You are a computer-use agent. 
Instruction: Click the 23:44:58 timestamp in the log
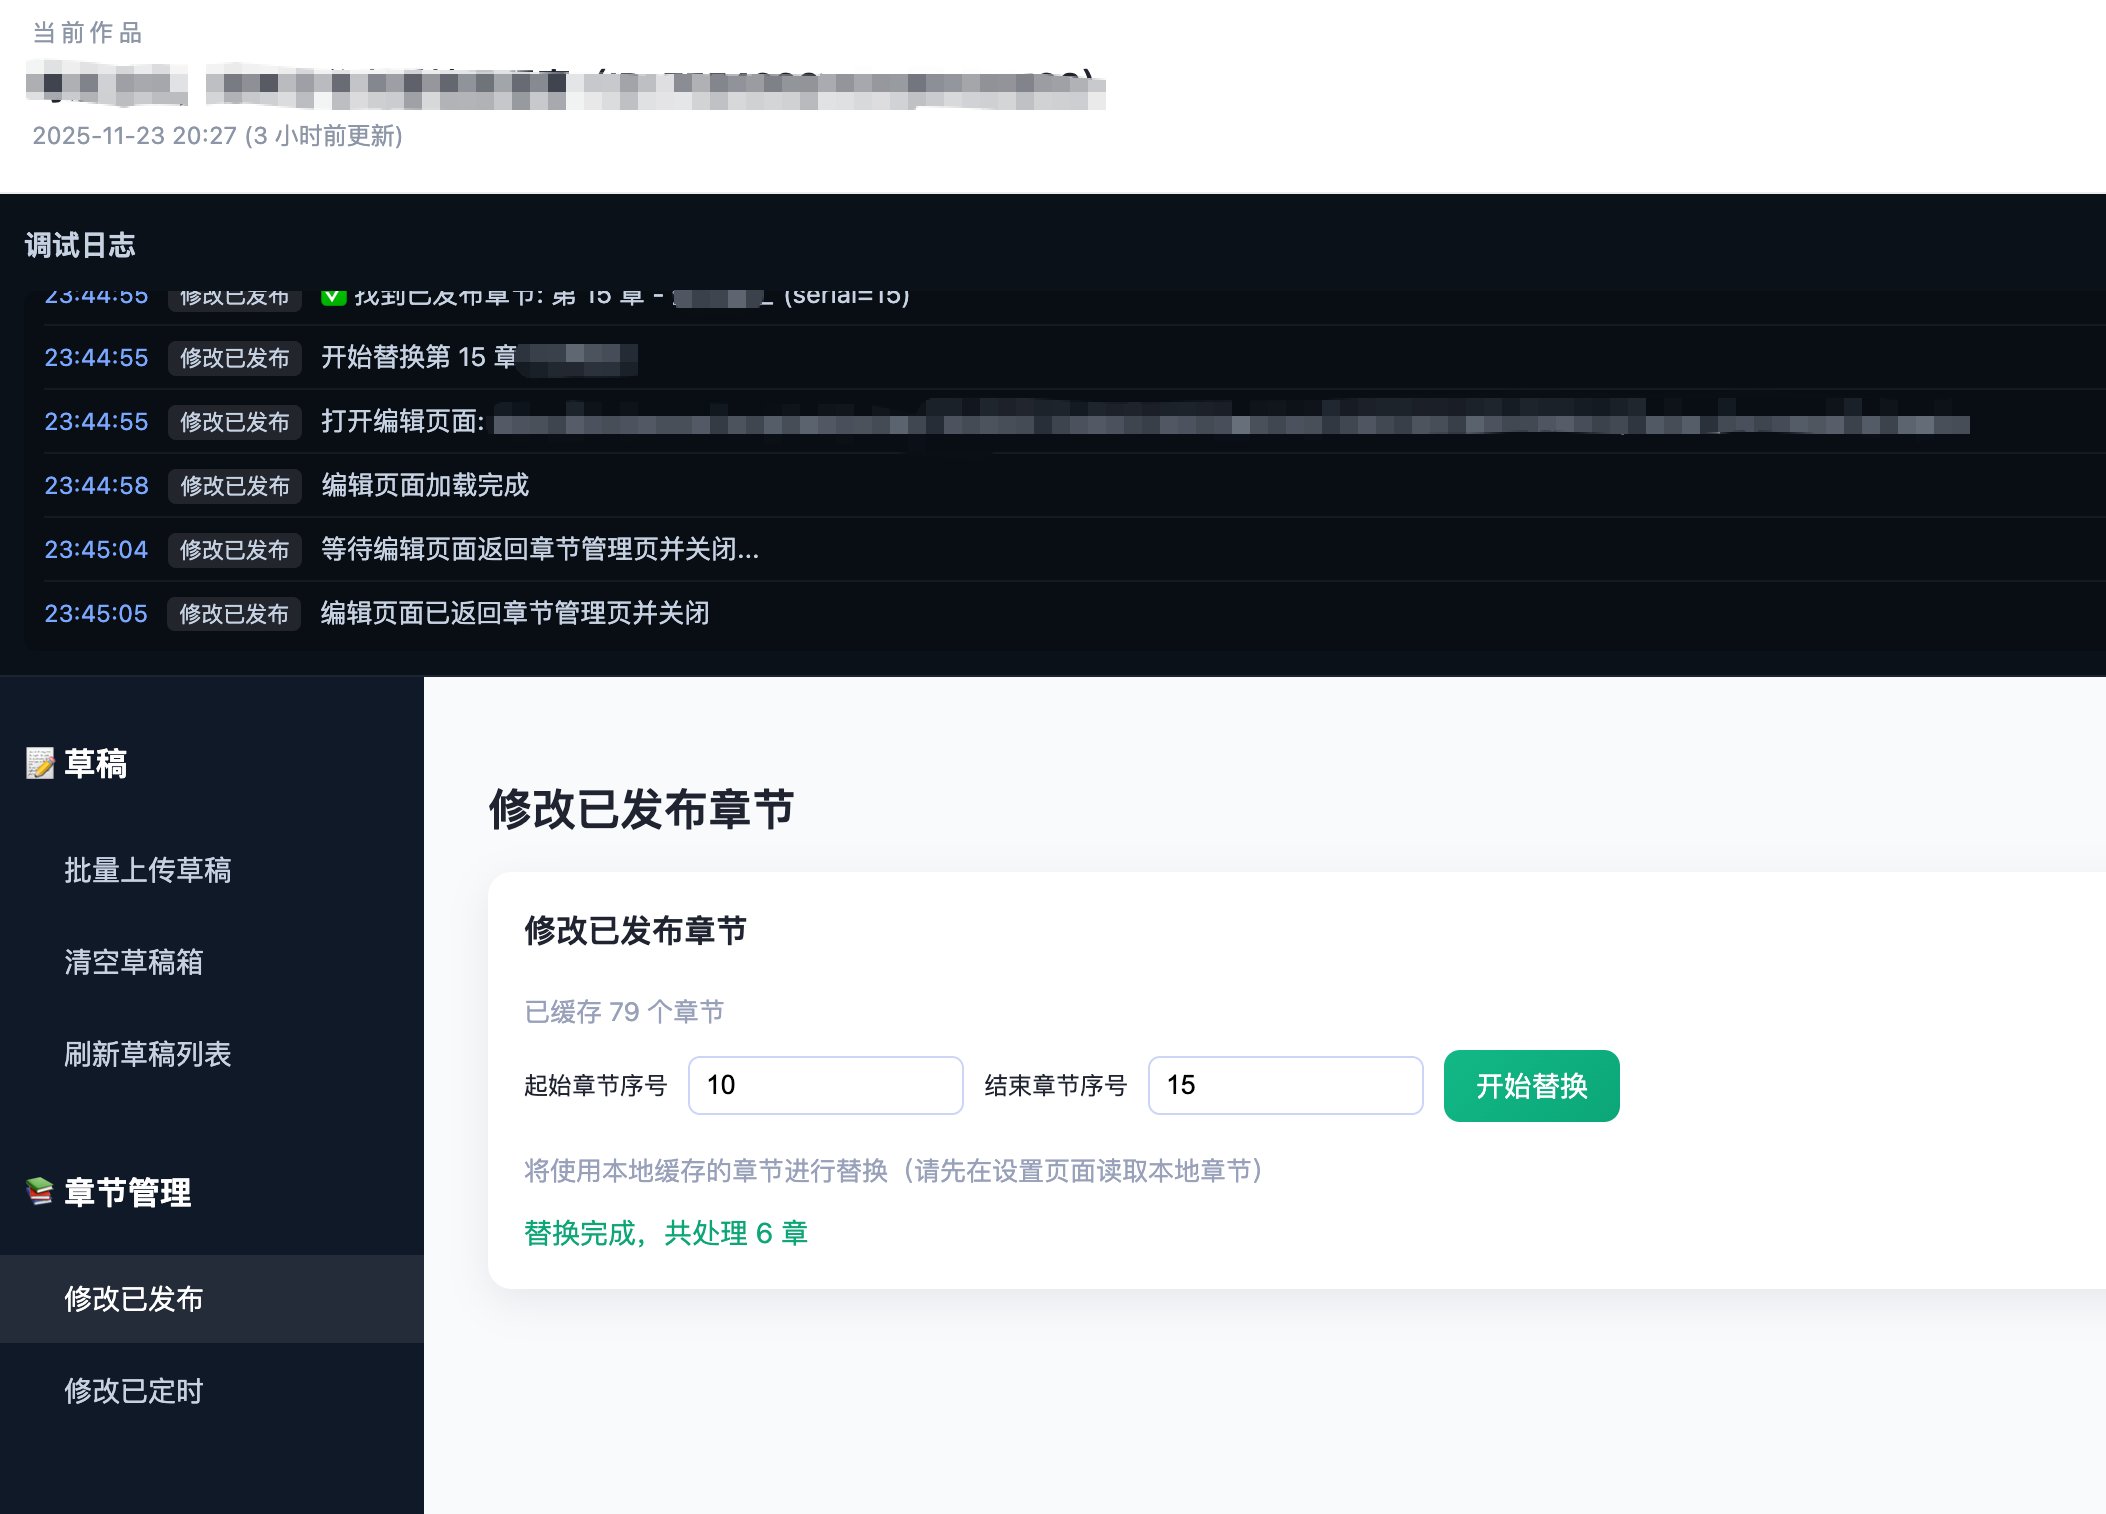(97, 486)
